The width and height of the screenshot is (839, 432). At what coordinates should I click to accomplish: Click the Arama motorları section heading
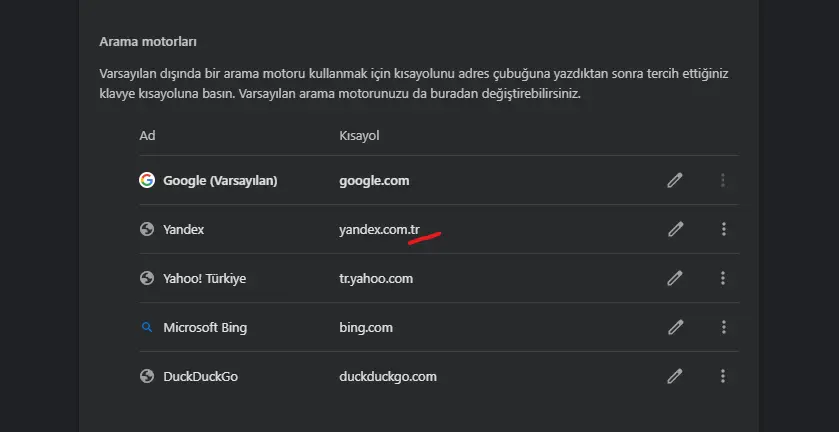(x=148, y=42)
